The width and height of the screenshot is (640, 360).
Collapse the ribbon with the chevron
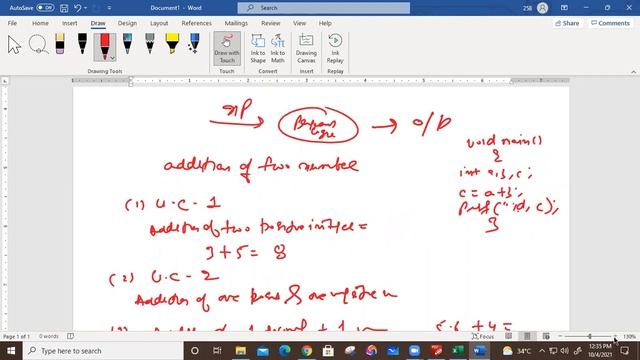(x=633, y=72)
